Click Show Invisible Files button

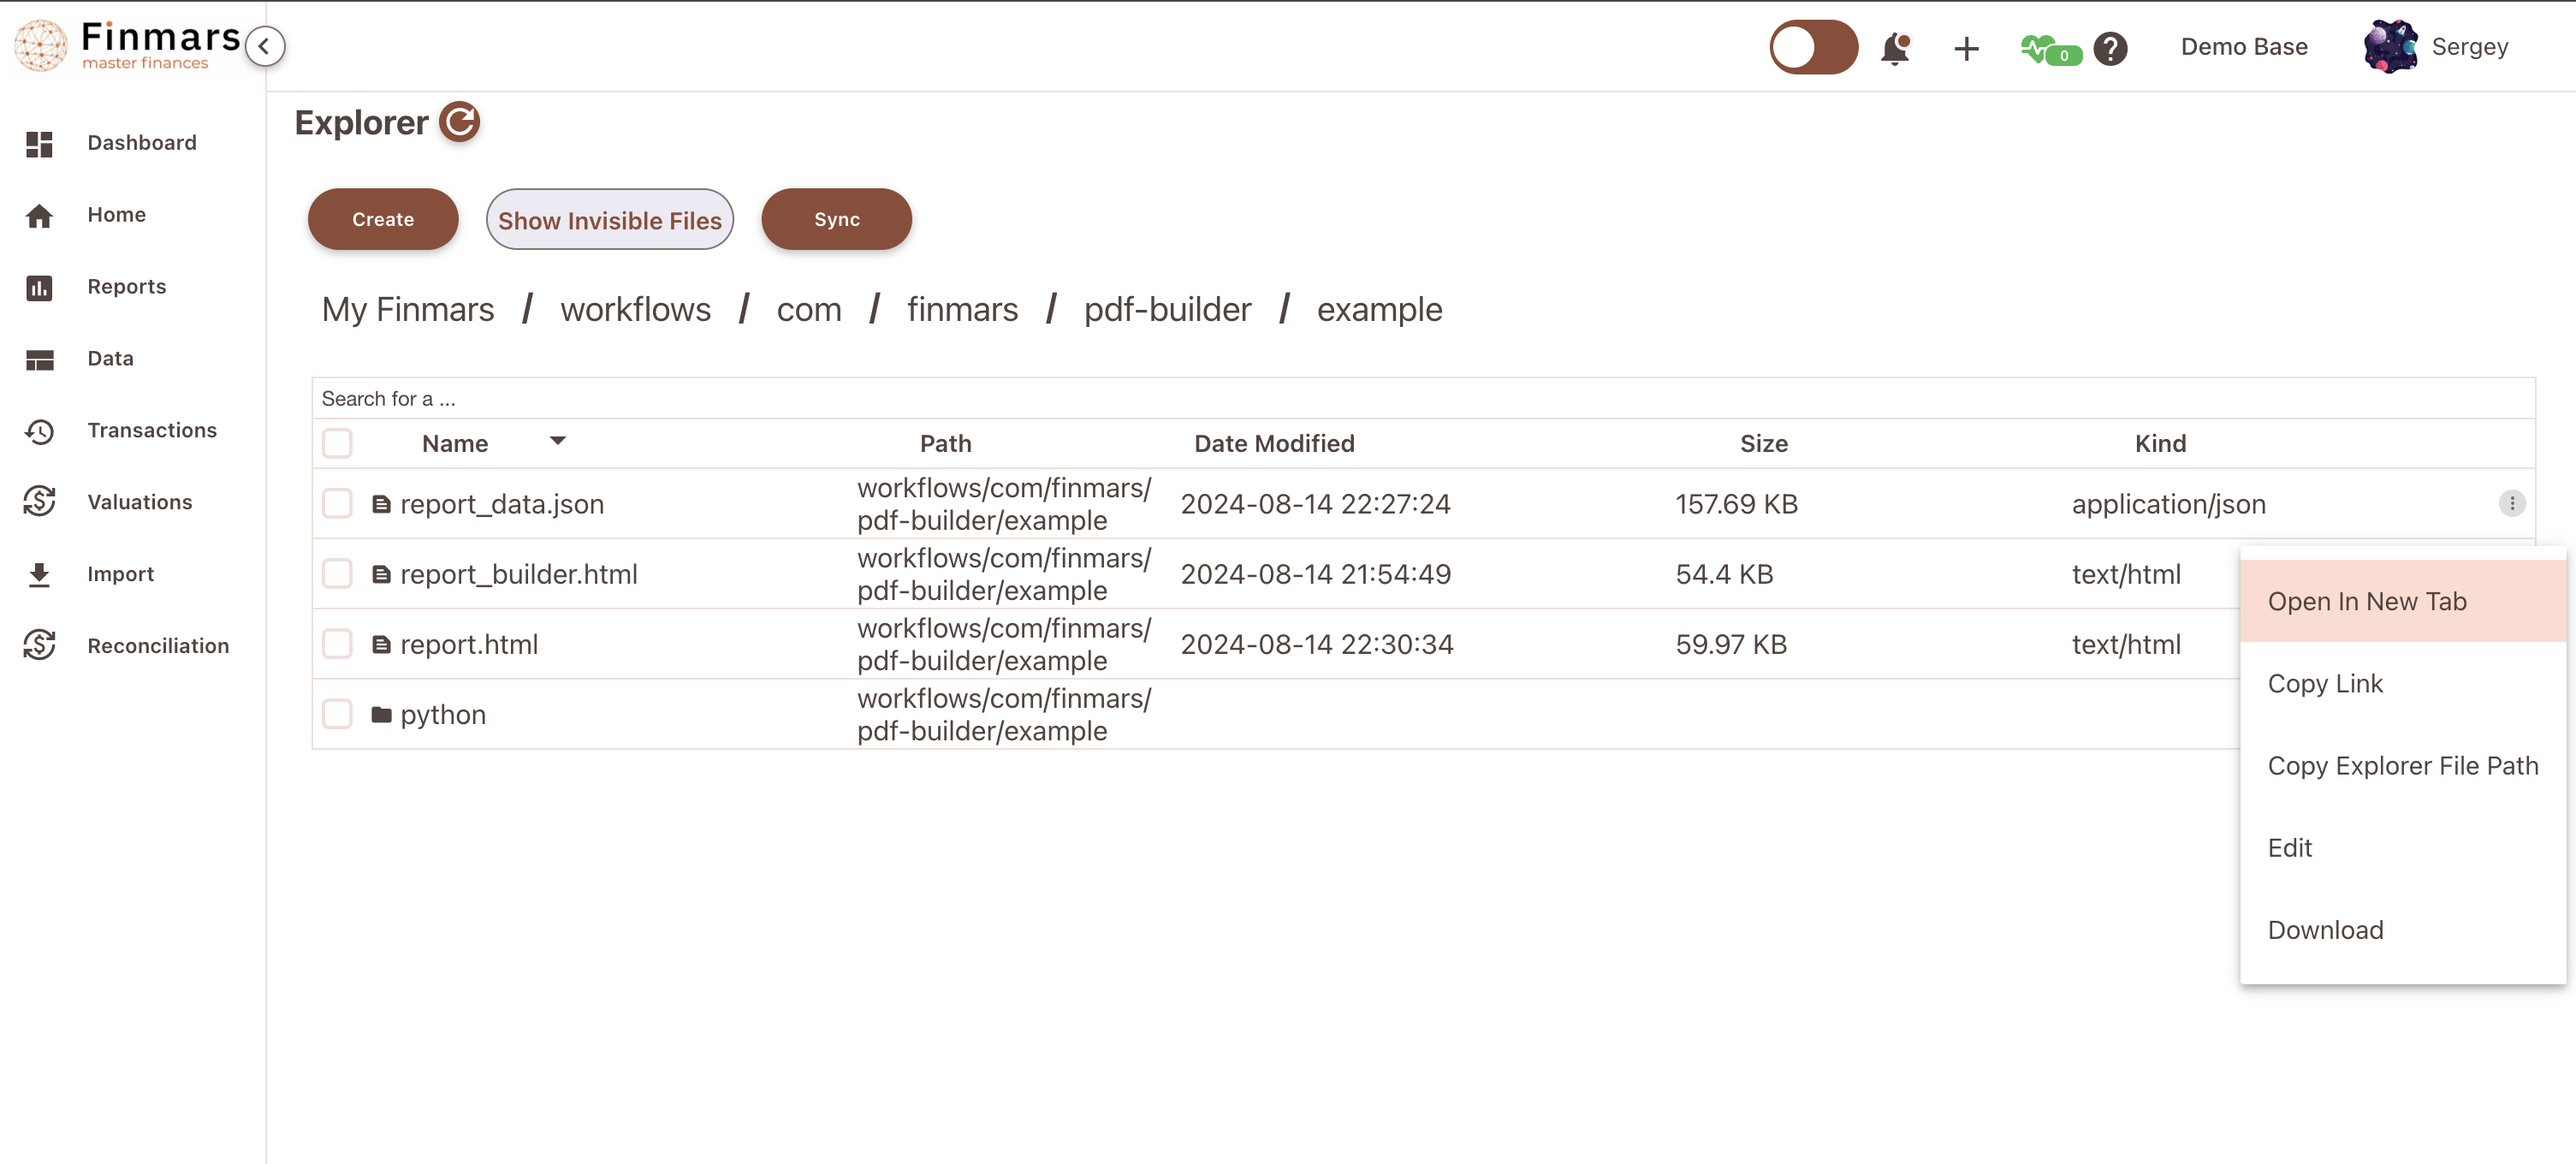(610, 219)
